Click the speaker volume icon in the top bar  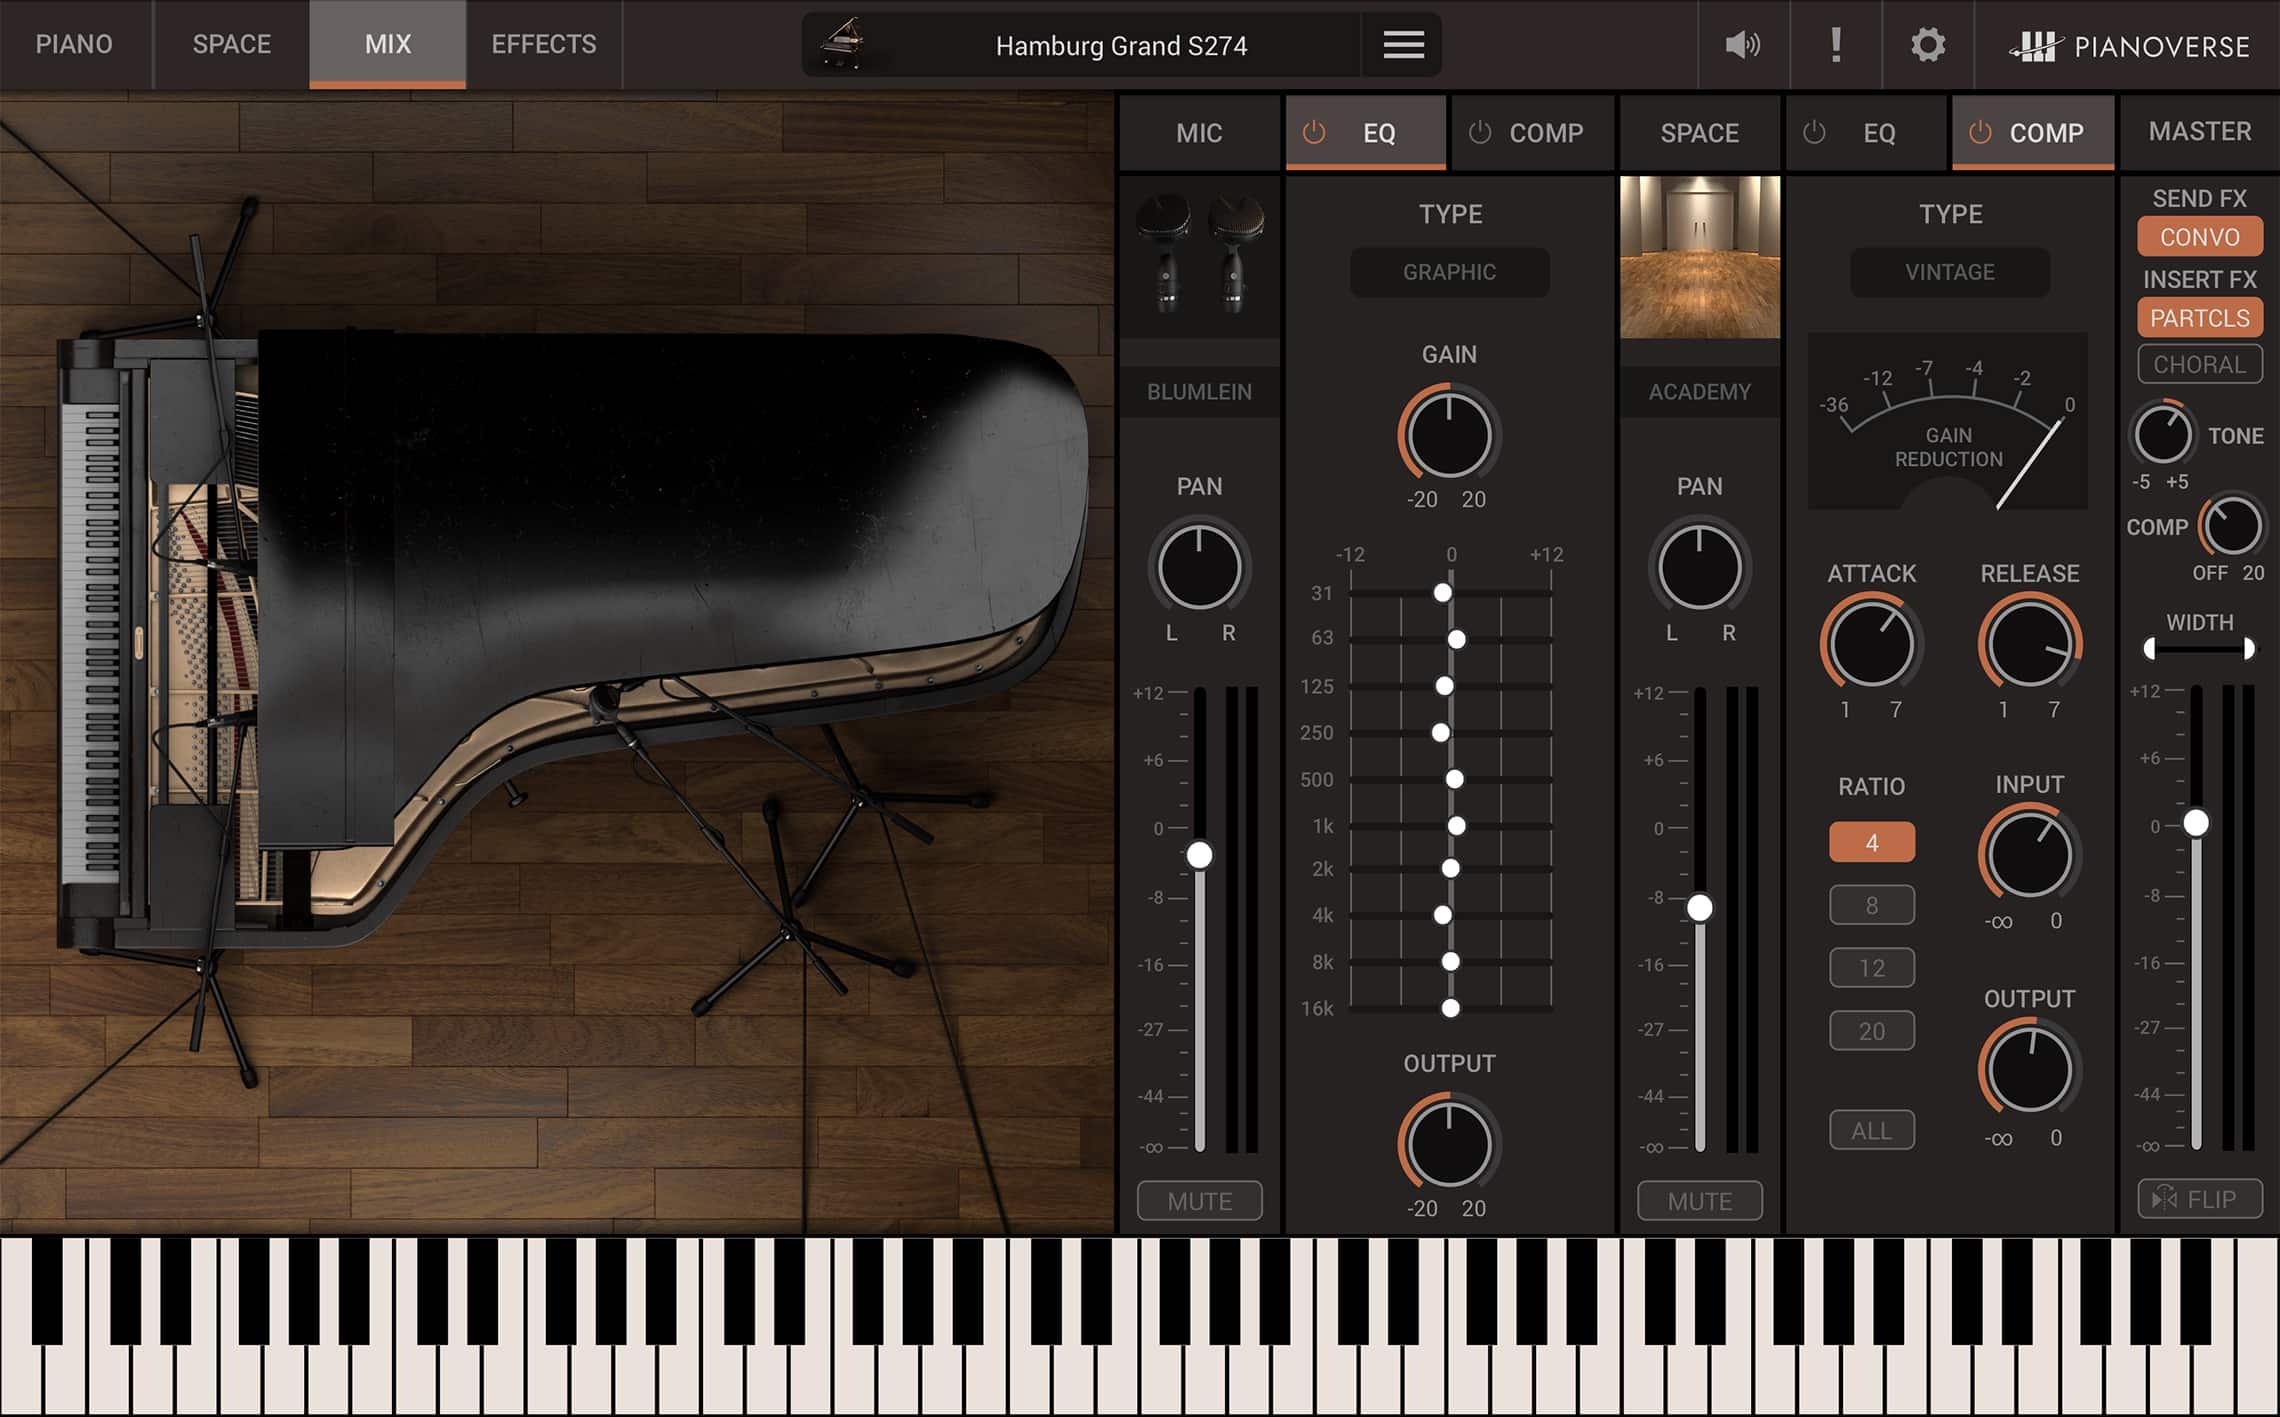click(1742, 44)
